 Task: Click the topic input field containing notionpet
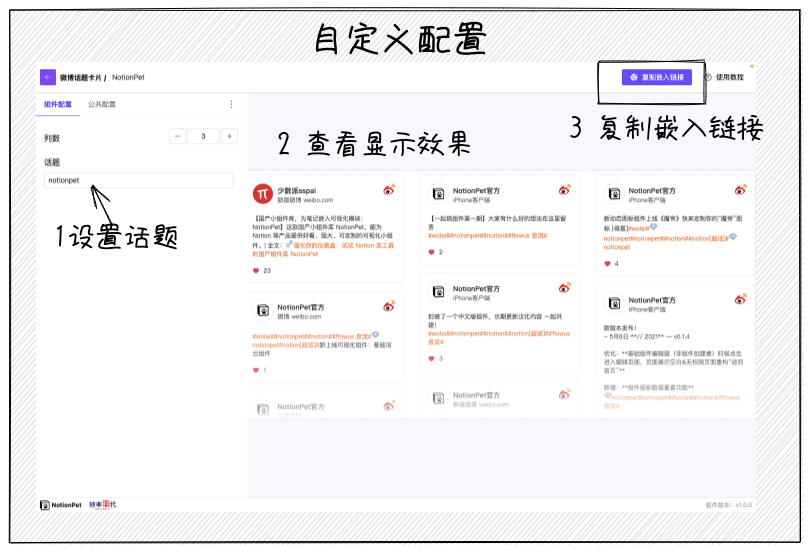point(139,180)
